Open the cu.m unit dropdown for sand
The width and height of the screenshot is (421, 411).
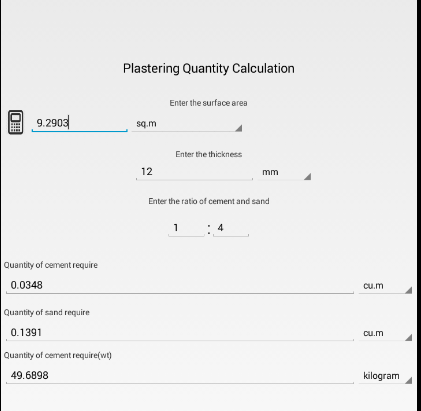tap(386, 333)
